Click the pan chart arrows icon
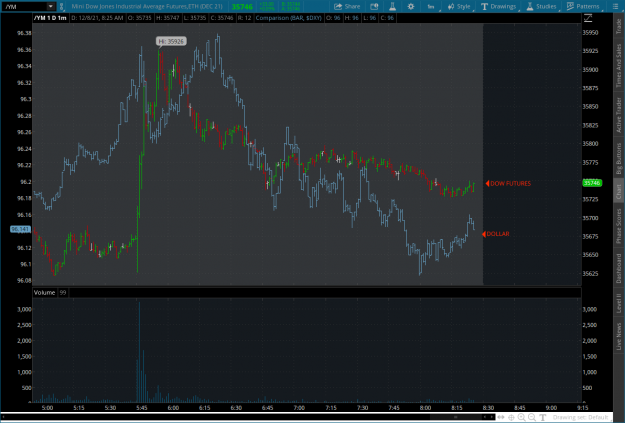This screenshot has height=423, width=625. [501, 417]
